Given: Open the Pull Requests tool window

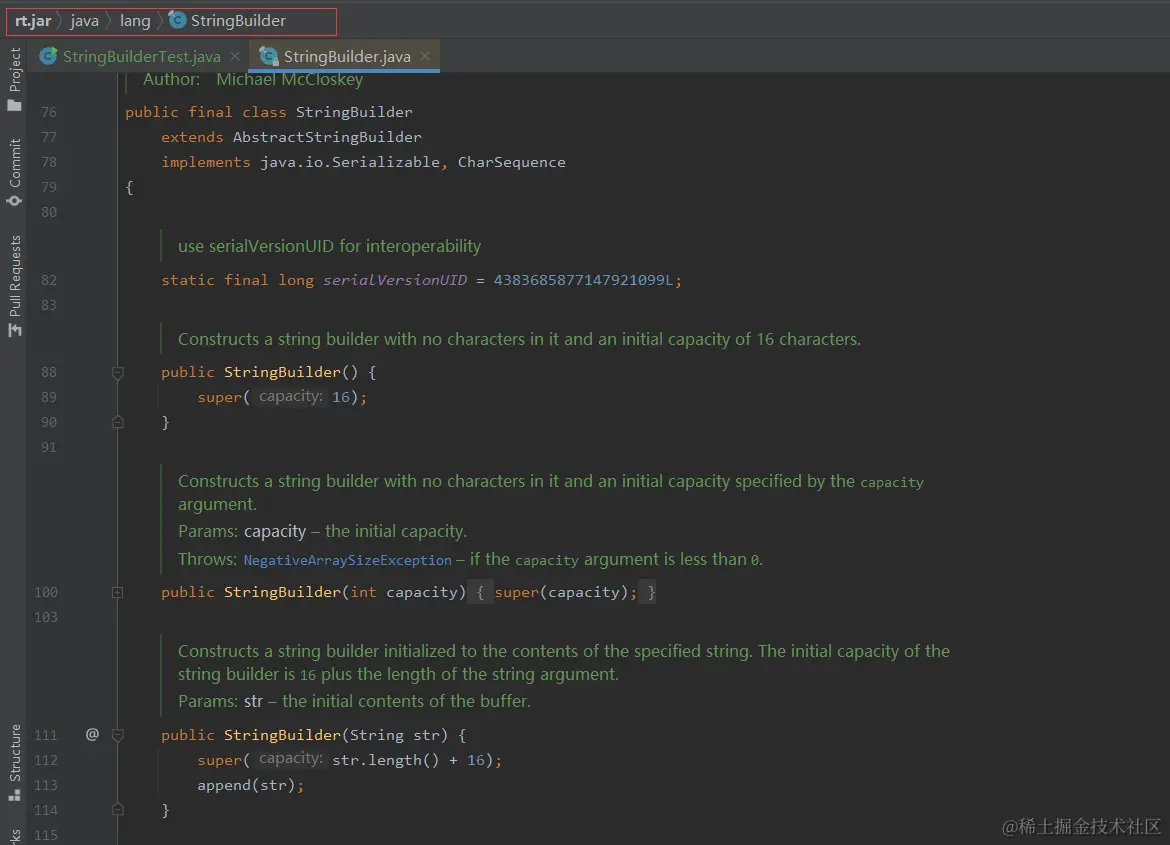Looking at the screenshot, I should tap(14, 286).
